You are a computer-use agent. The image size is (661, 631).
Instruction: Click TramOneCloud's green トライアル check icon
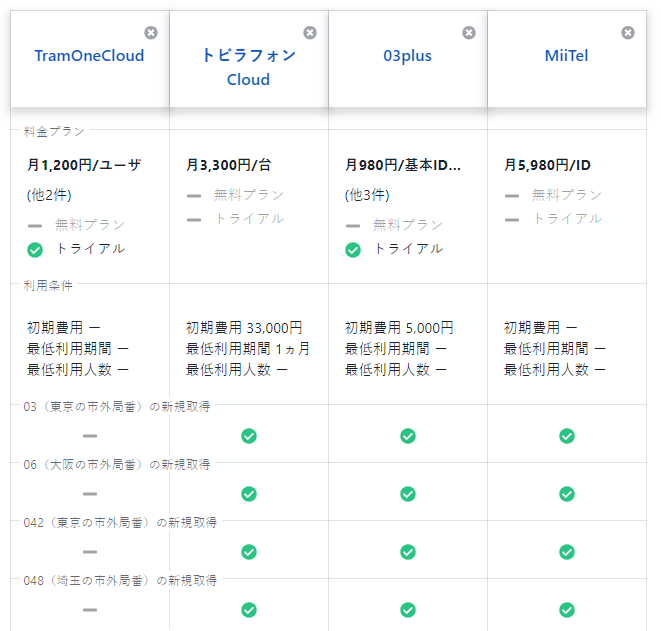35,249
